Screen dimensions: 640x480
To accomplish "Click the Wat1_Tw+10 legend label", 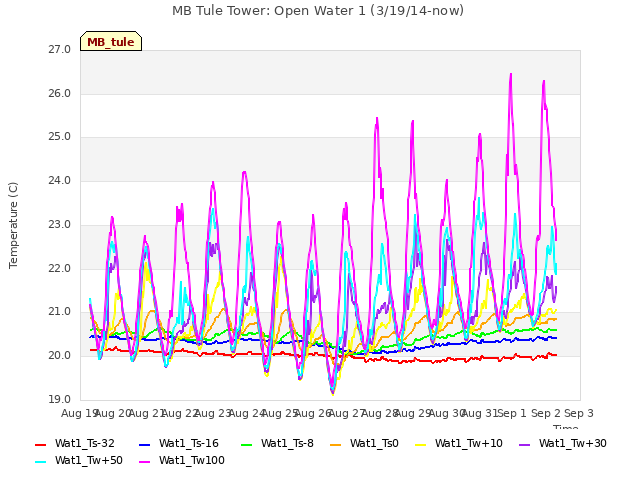I will coord(469,443).
